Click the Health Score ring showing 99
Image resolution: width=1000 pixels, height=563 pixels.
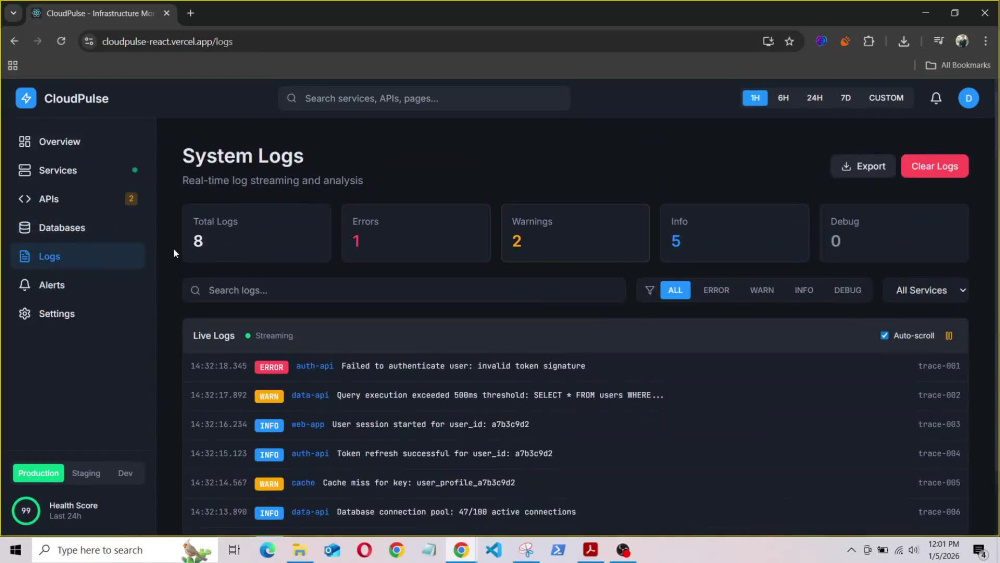(26, 511)
